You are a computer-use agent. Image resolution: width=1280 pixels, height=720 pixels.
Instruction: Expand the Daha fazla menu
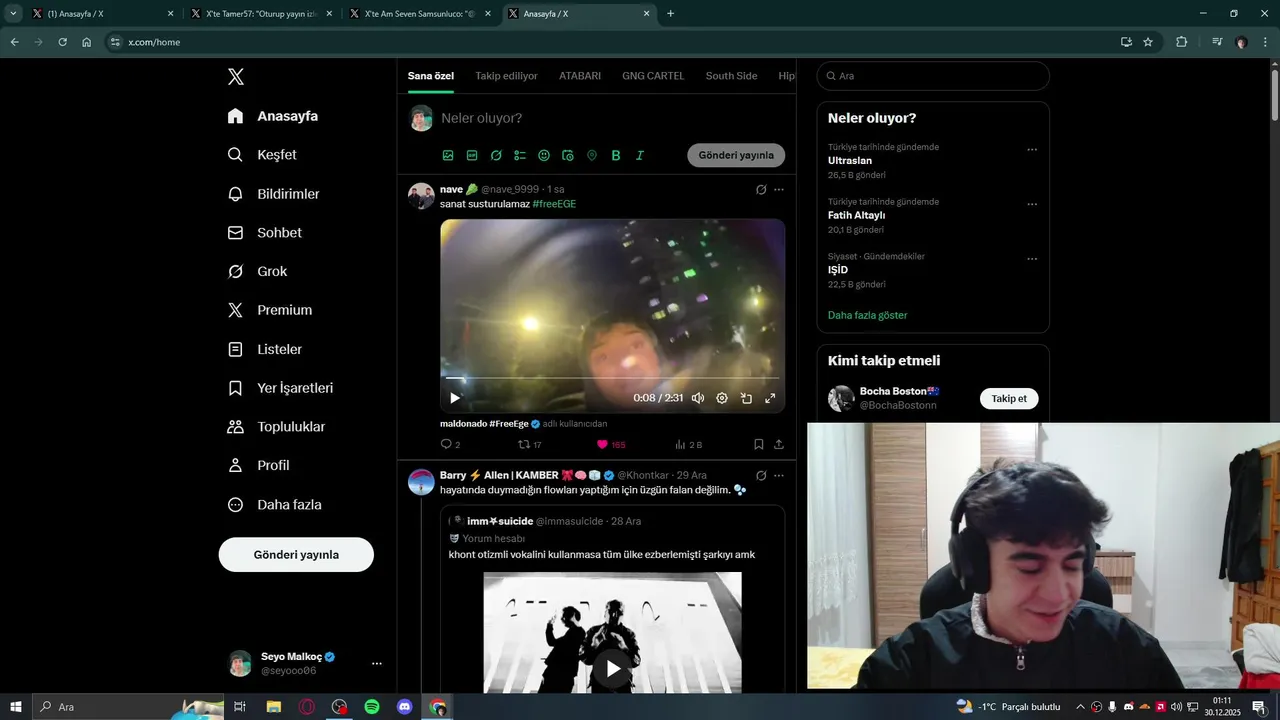point(274,505)
